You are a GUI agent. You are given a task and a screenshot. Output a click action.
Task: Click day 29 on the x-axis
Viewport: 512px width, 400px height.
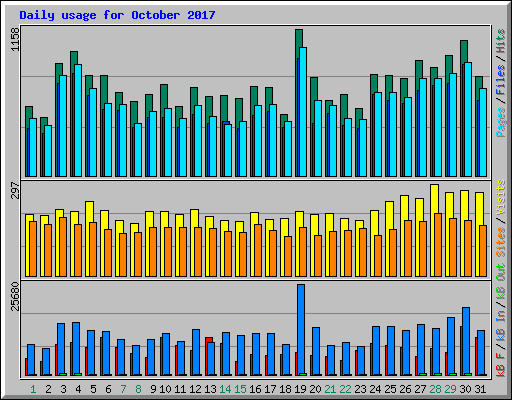point(450,389)
